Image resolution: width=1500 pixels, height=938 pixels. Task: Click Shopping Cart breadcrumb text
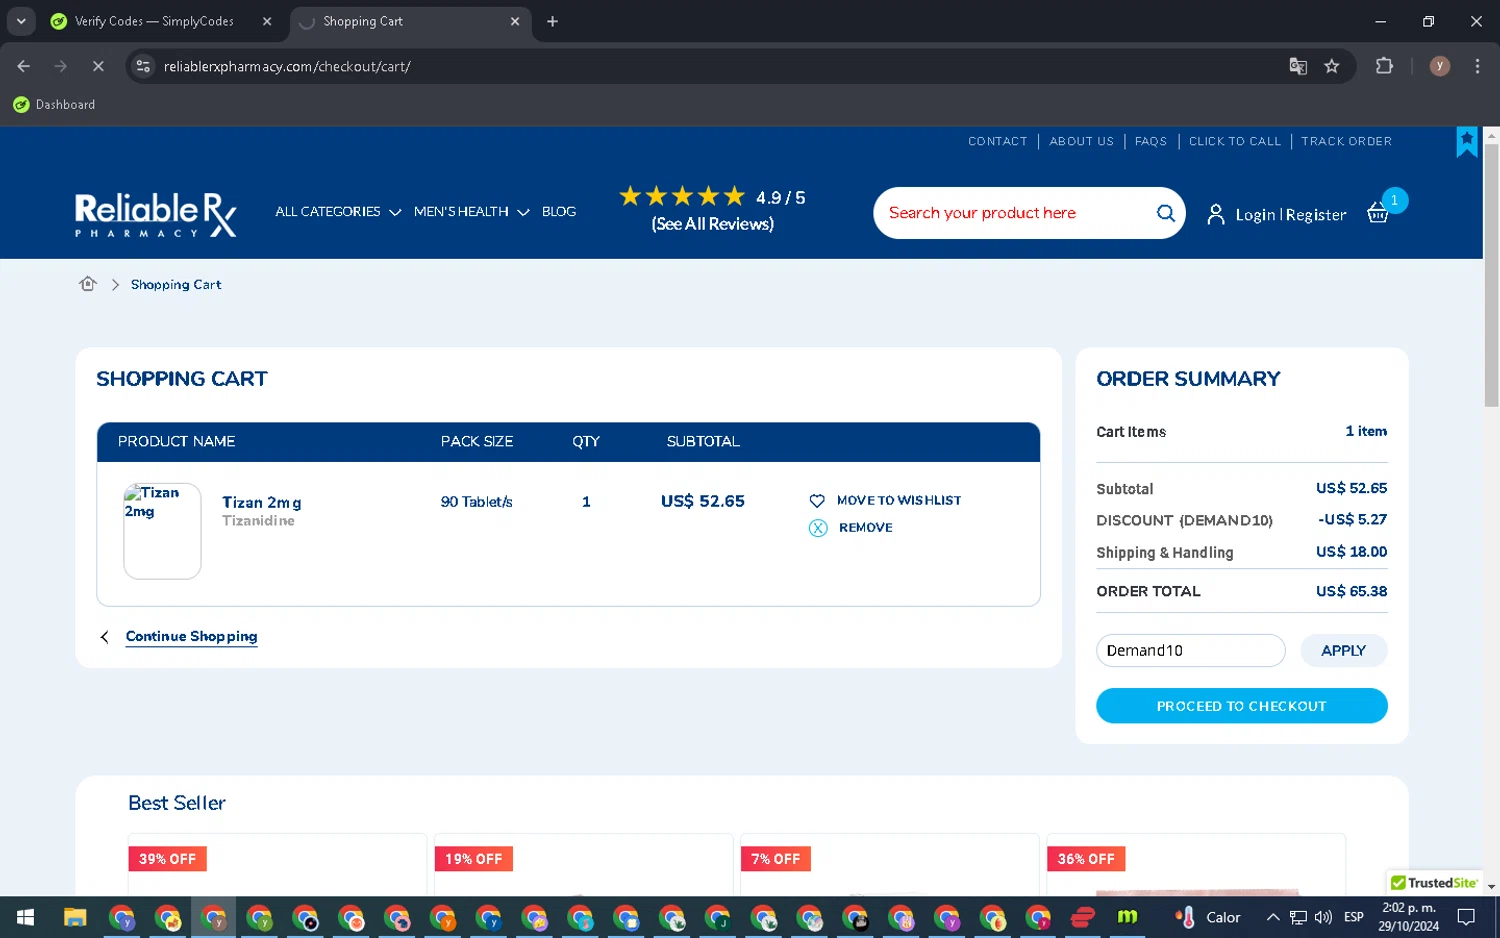tap(176, 285)
